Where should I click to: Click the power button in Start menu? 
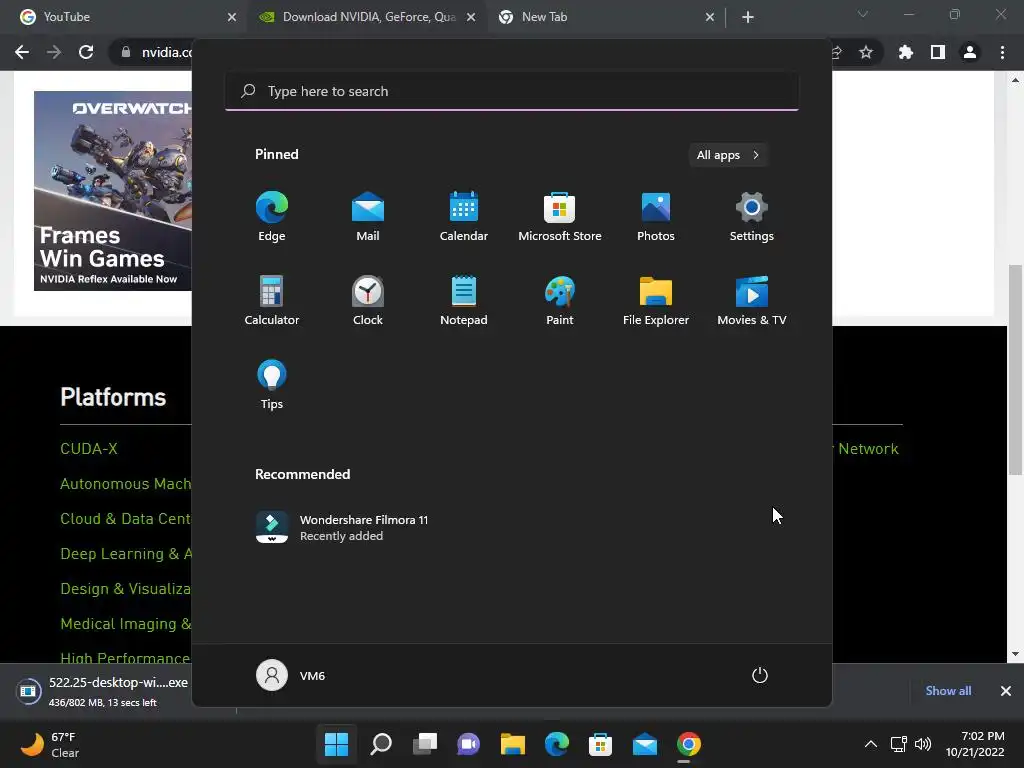[x=760, y=675]
